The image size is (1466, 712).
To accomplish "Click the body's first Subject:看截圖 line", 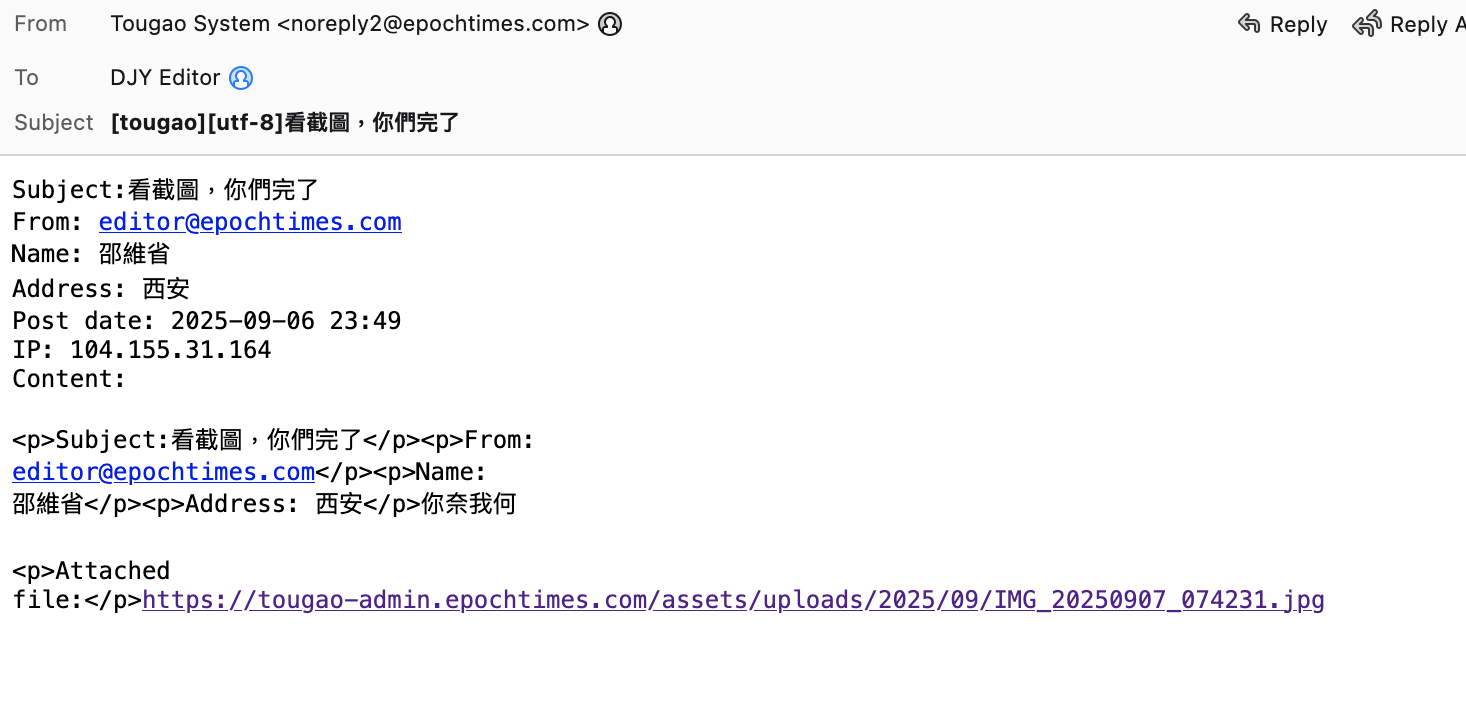I will (x=165, y=190).
